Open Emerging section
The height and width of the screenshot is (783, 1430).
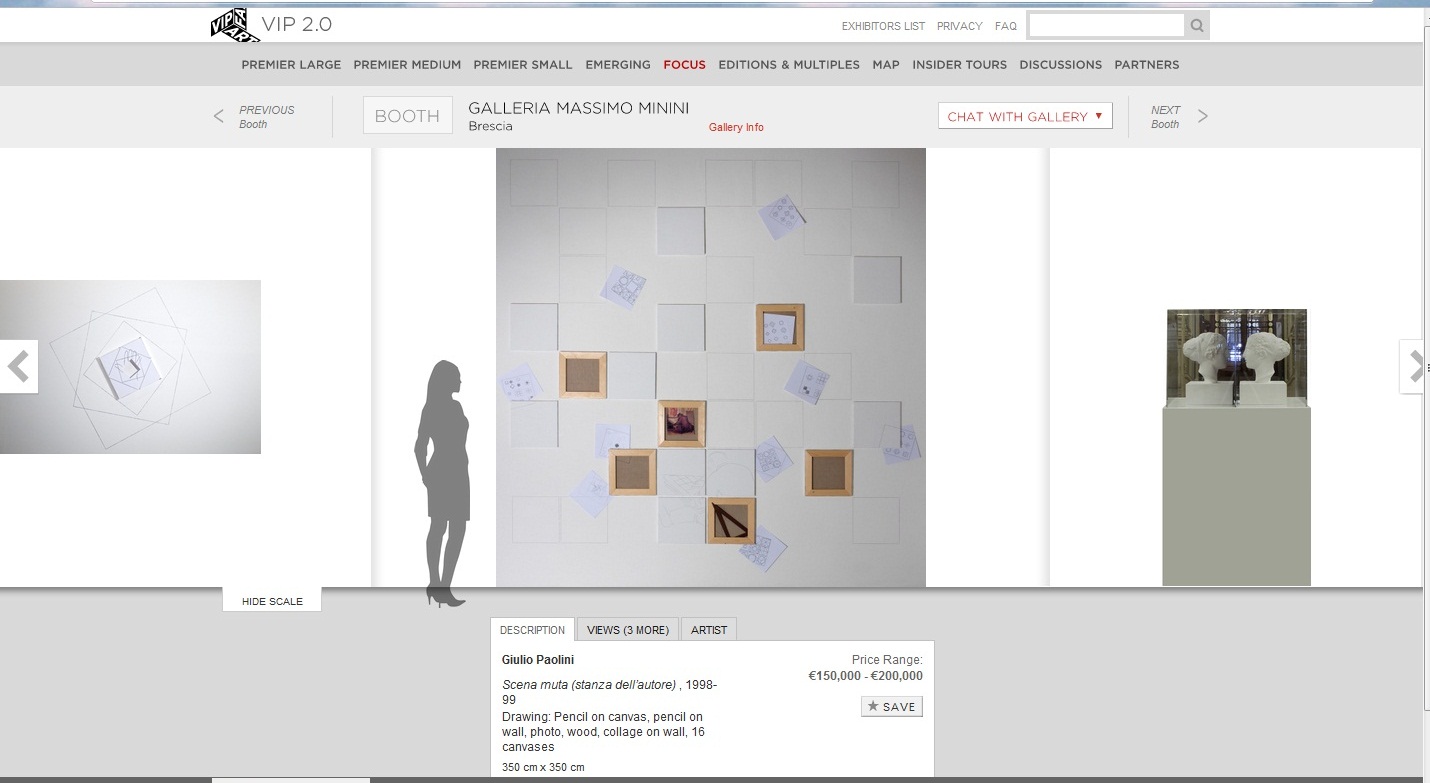click(618, 64)
